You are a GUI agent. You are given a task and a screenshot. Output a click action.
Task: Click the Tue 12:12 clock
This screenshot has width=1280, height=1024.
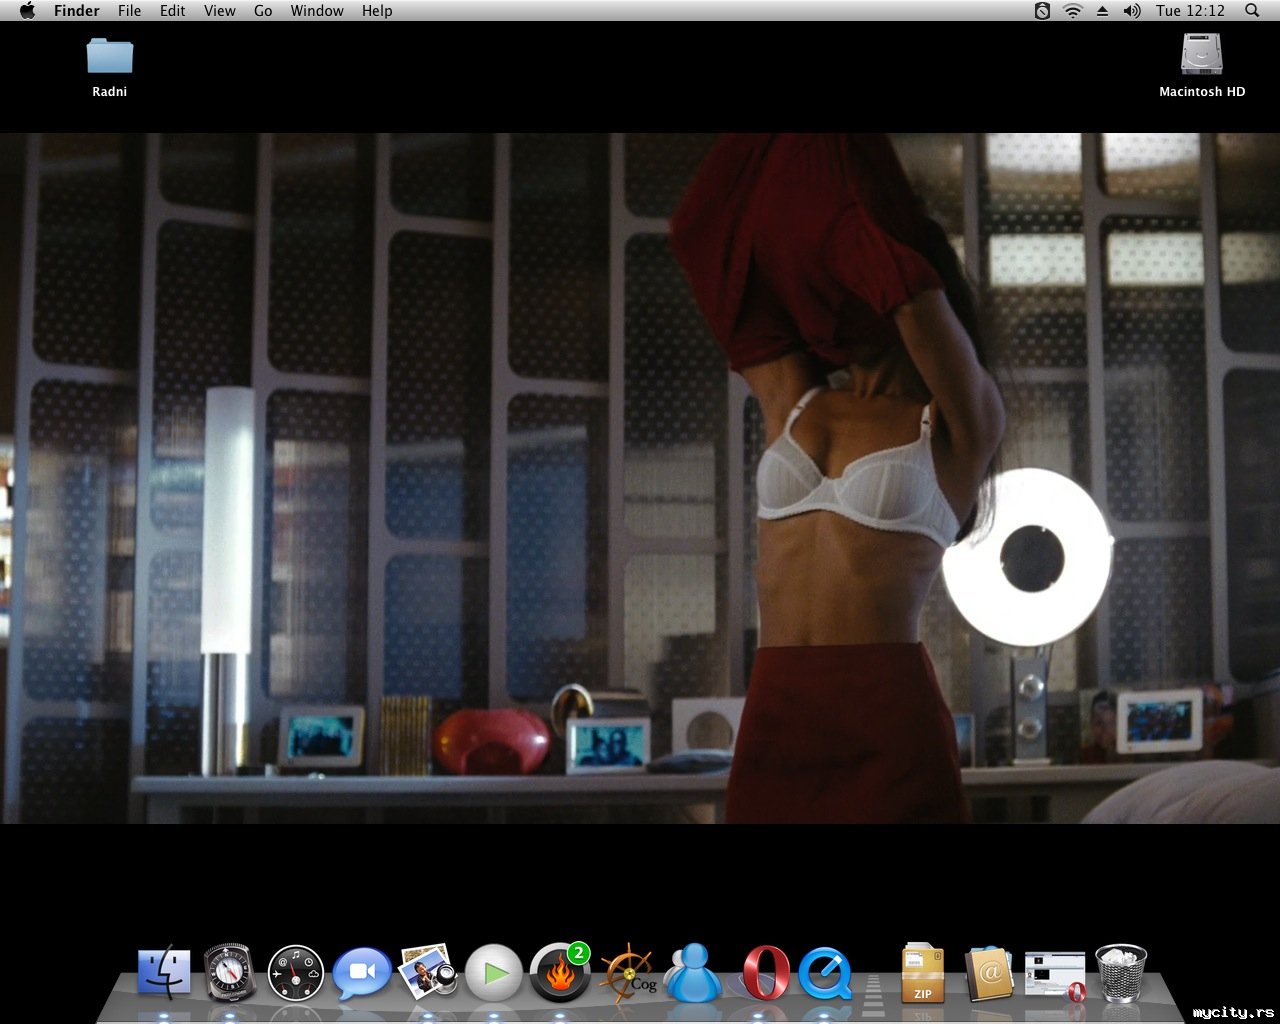(x=1190, y=11)
